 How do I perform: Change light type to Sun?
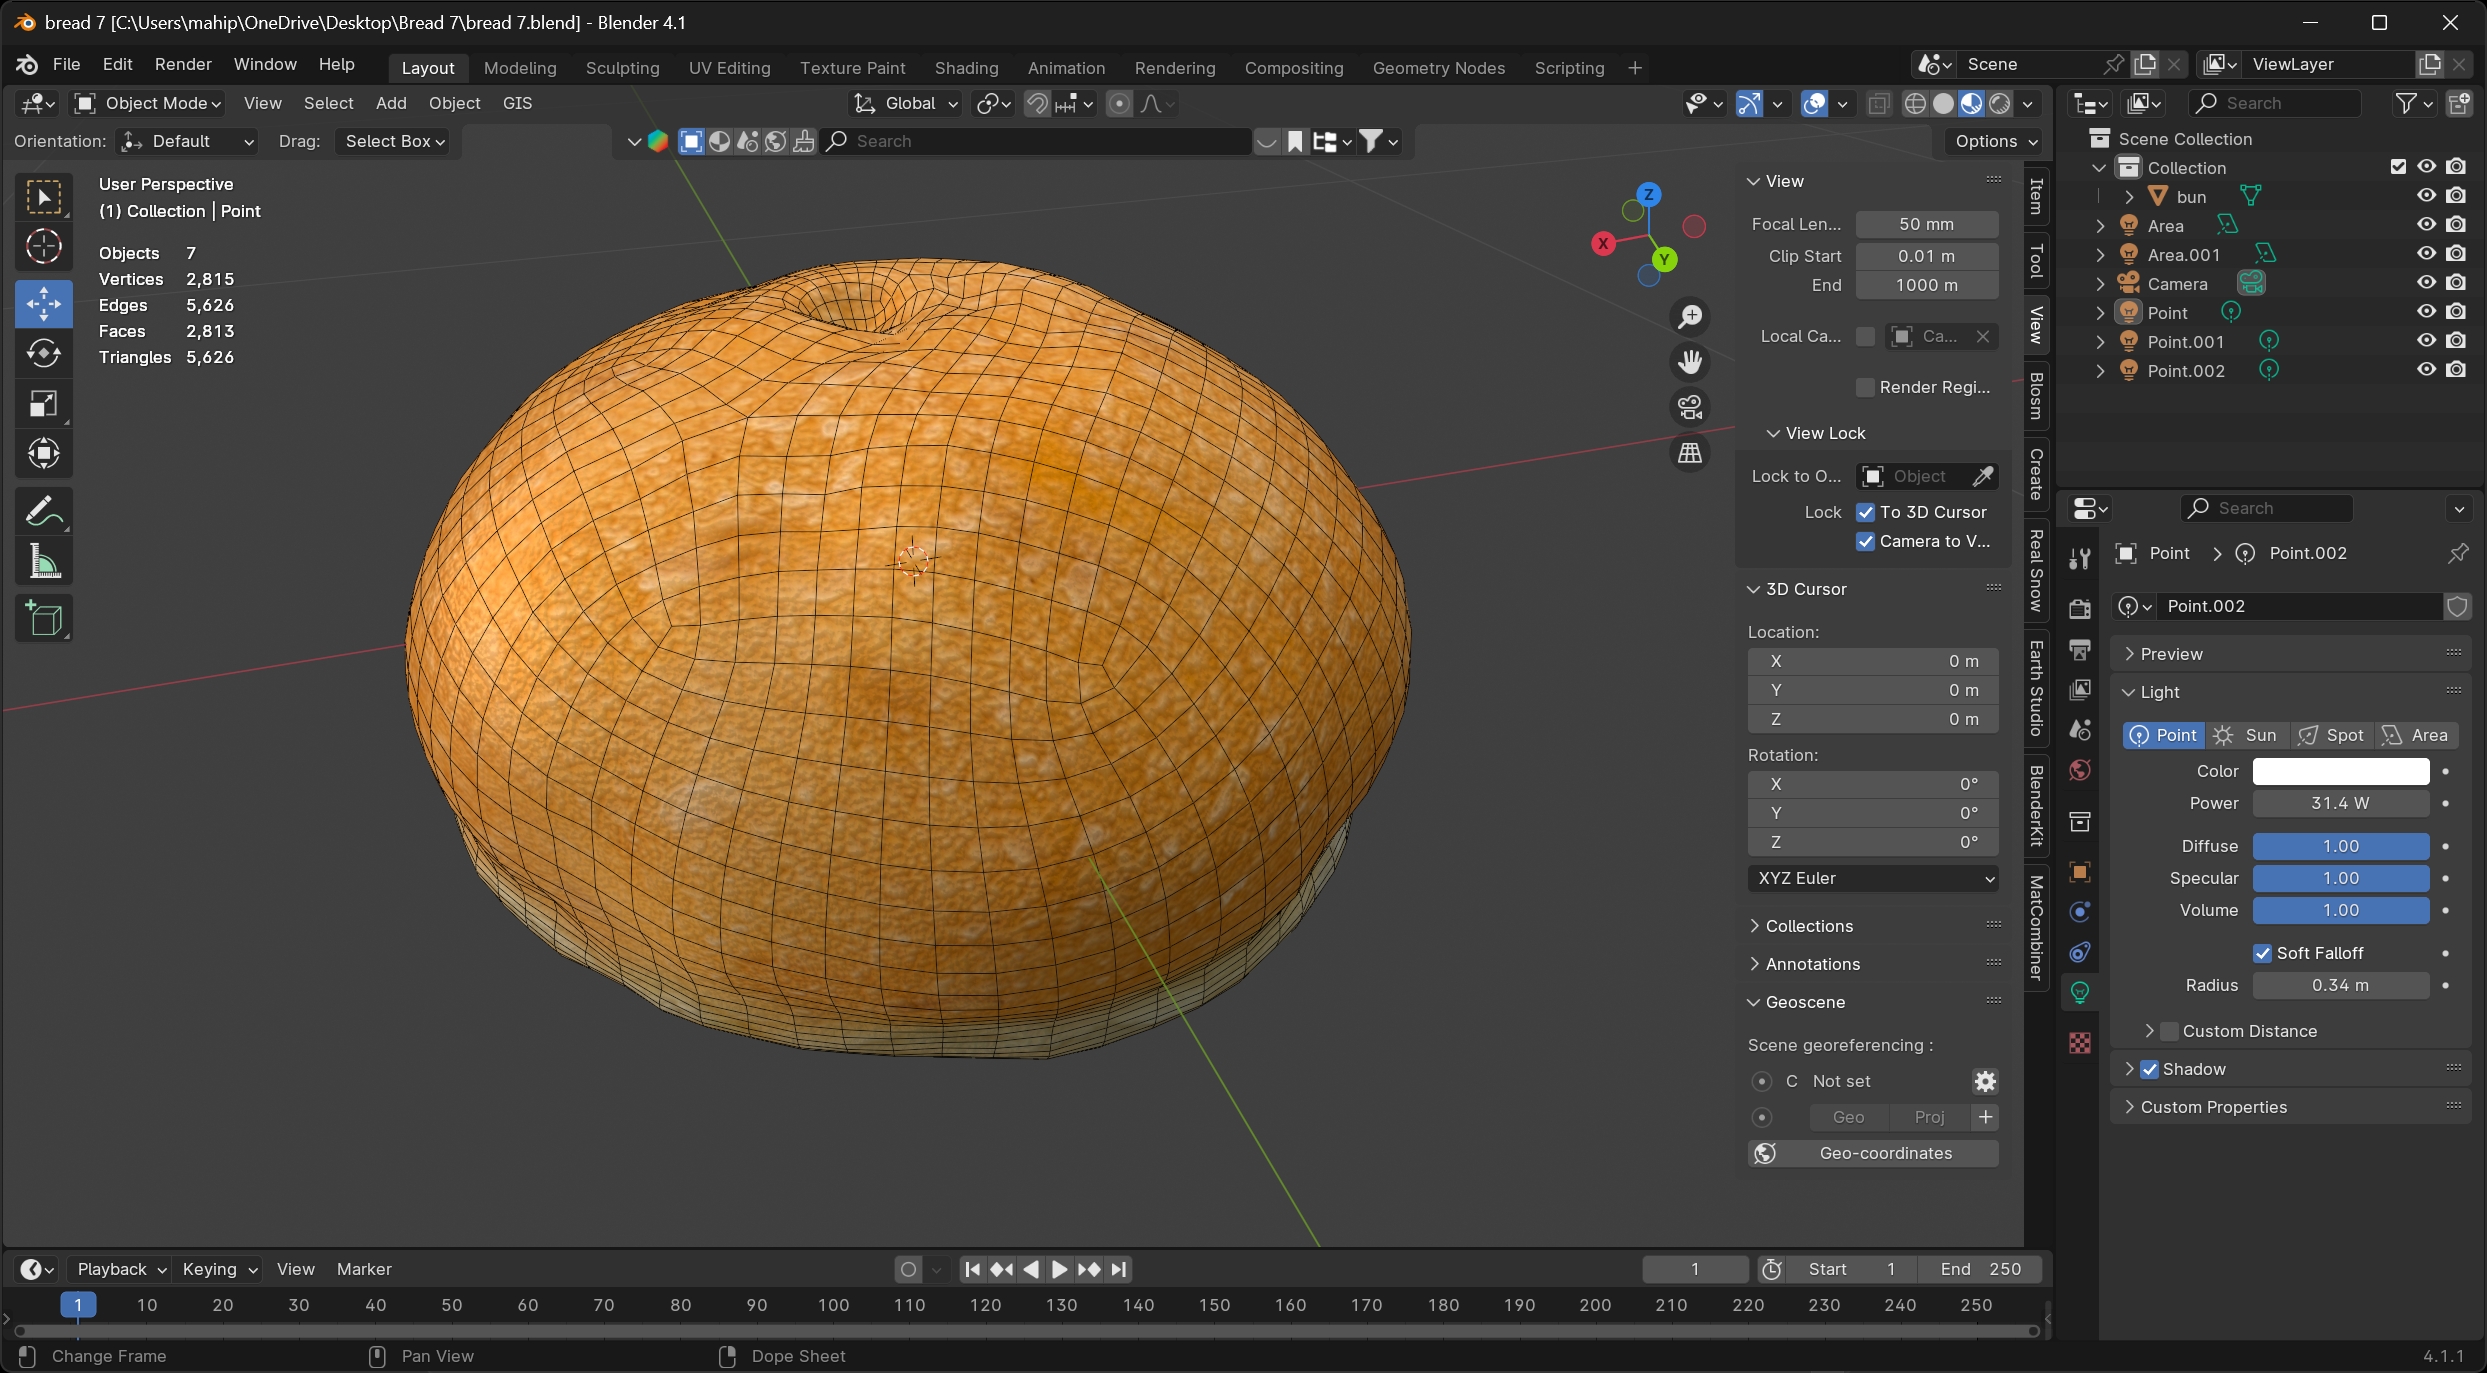click(x=2247, y=735)
